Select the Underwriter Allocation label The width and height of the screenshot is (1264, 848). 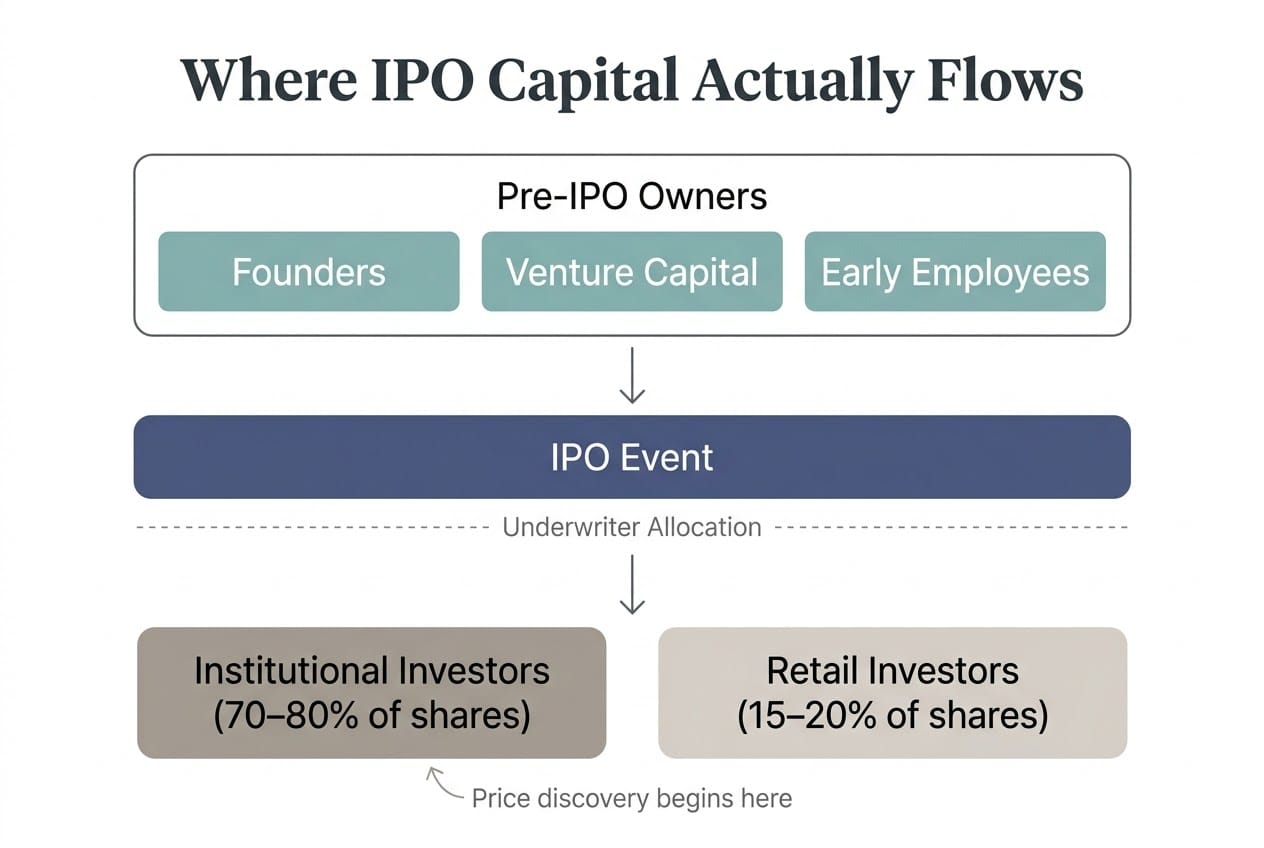click(x=632, y=527)
